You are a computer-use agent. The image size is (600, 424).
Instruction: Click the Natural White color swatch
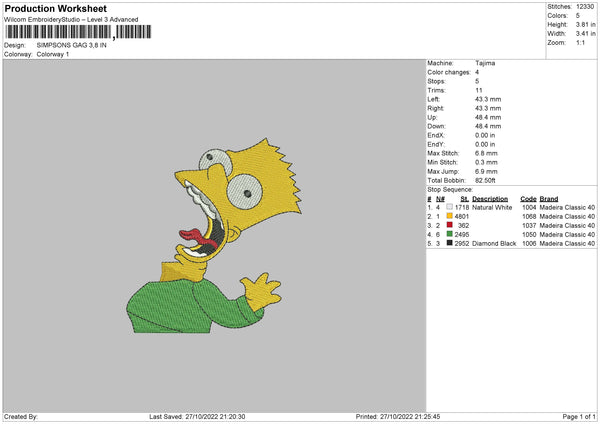pos(449,207)
